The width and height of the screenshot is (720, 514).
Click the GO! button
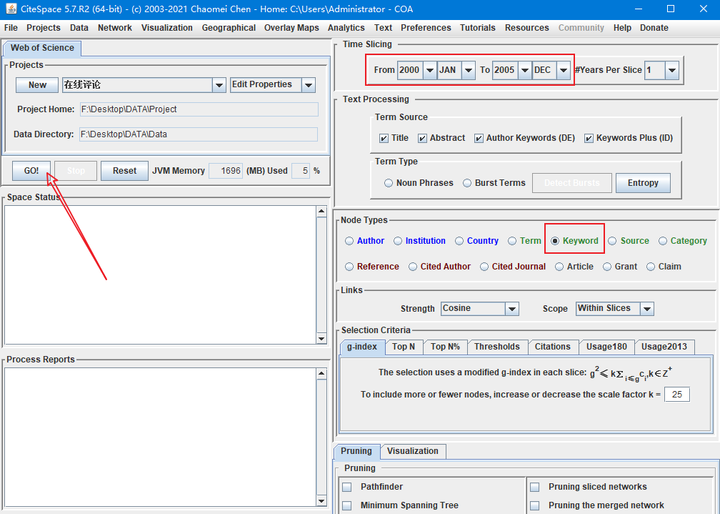31,171
